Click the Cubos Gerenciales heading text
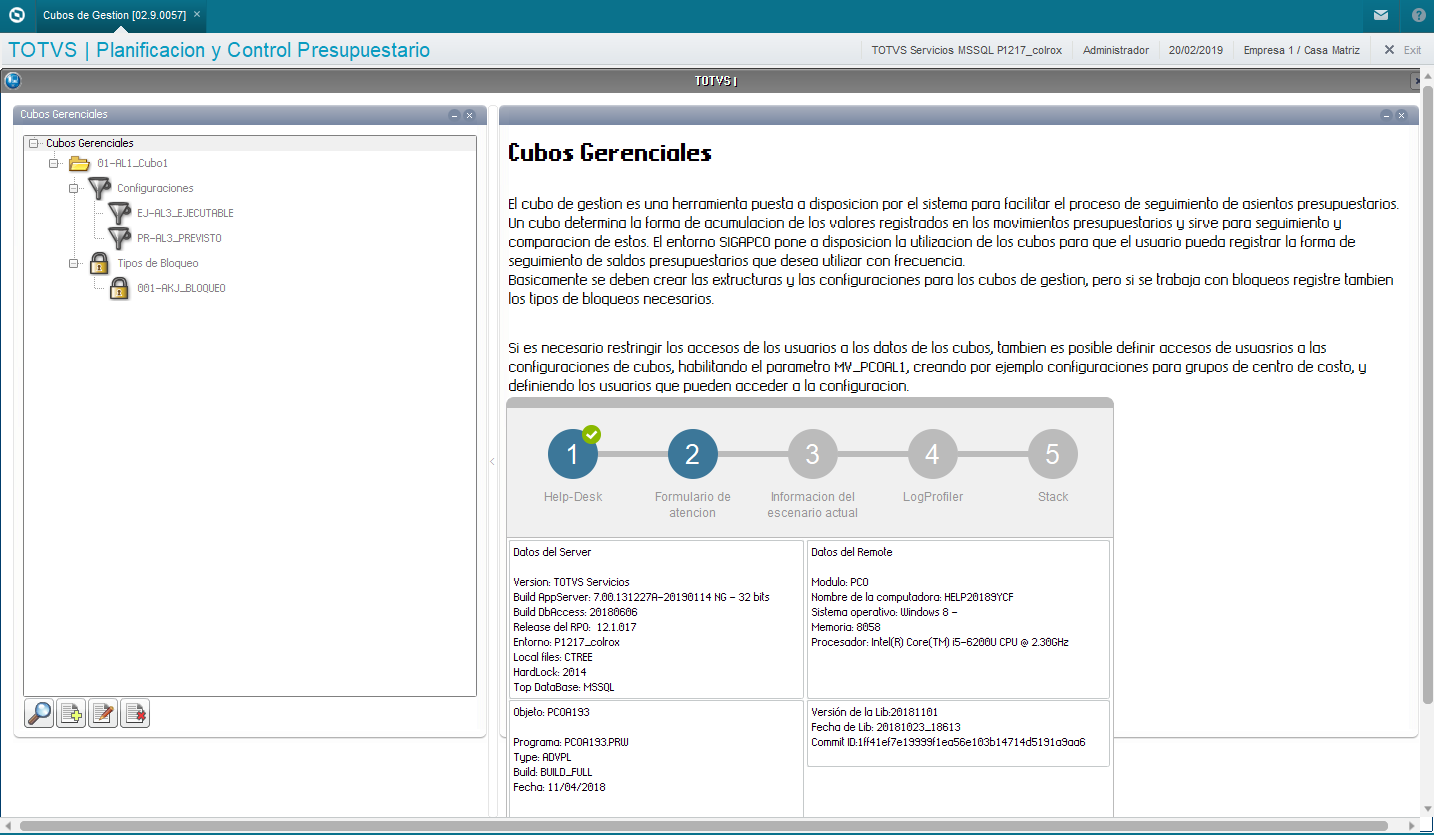This screenshot has height=835, width=1434. (610, 153)
